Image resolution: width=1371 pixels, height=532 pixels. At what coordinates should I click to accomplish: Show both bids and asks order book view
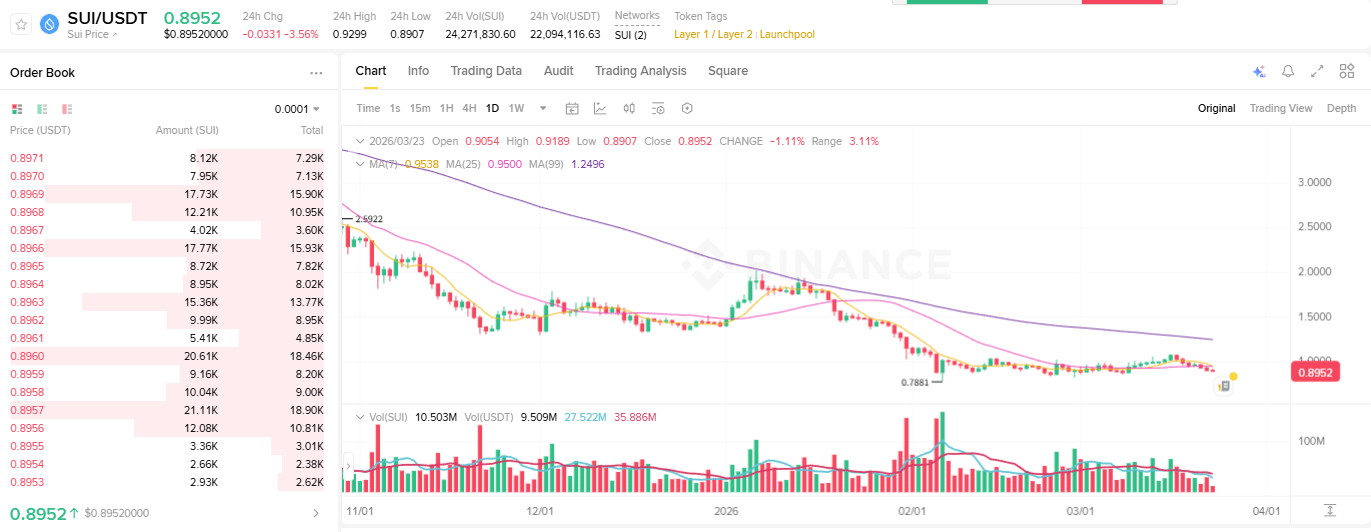17,108
